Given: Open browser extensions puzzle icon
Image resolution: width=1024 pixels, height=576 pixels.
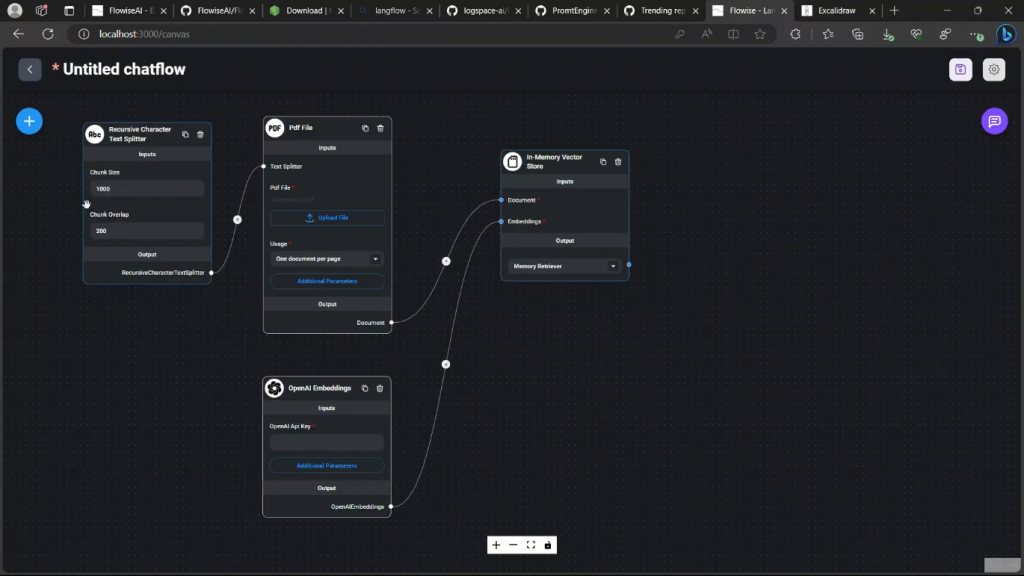Looking at the screenshot, I should click(x=795, y=34).
